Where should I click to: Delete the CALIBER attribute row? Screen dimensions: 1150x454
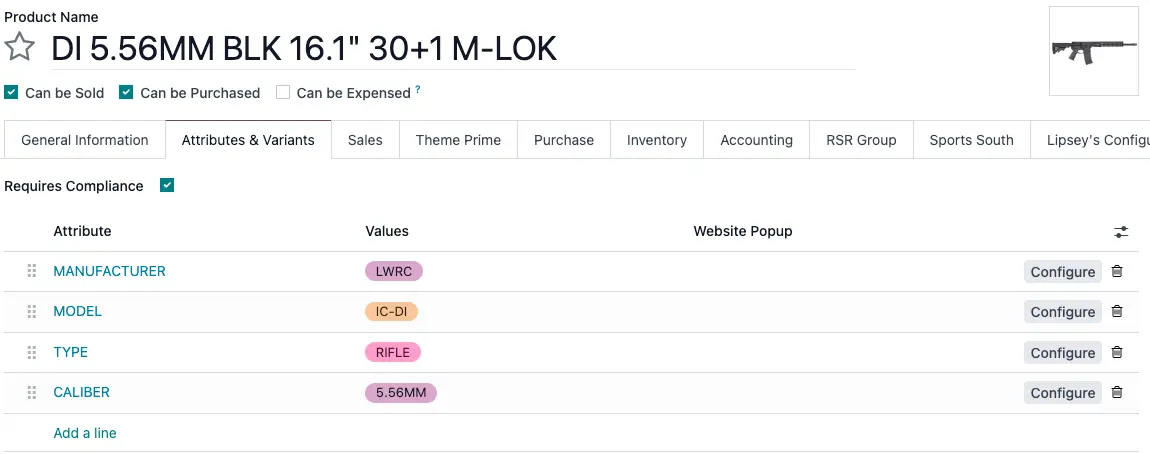(1117, 392)
